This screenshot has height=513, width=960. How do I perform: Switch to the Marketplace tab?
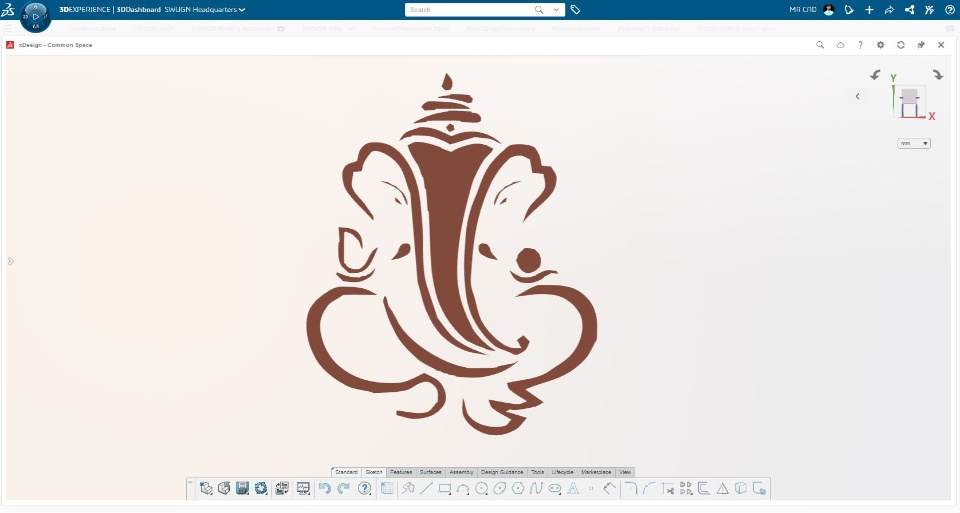596,472
